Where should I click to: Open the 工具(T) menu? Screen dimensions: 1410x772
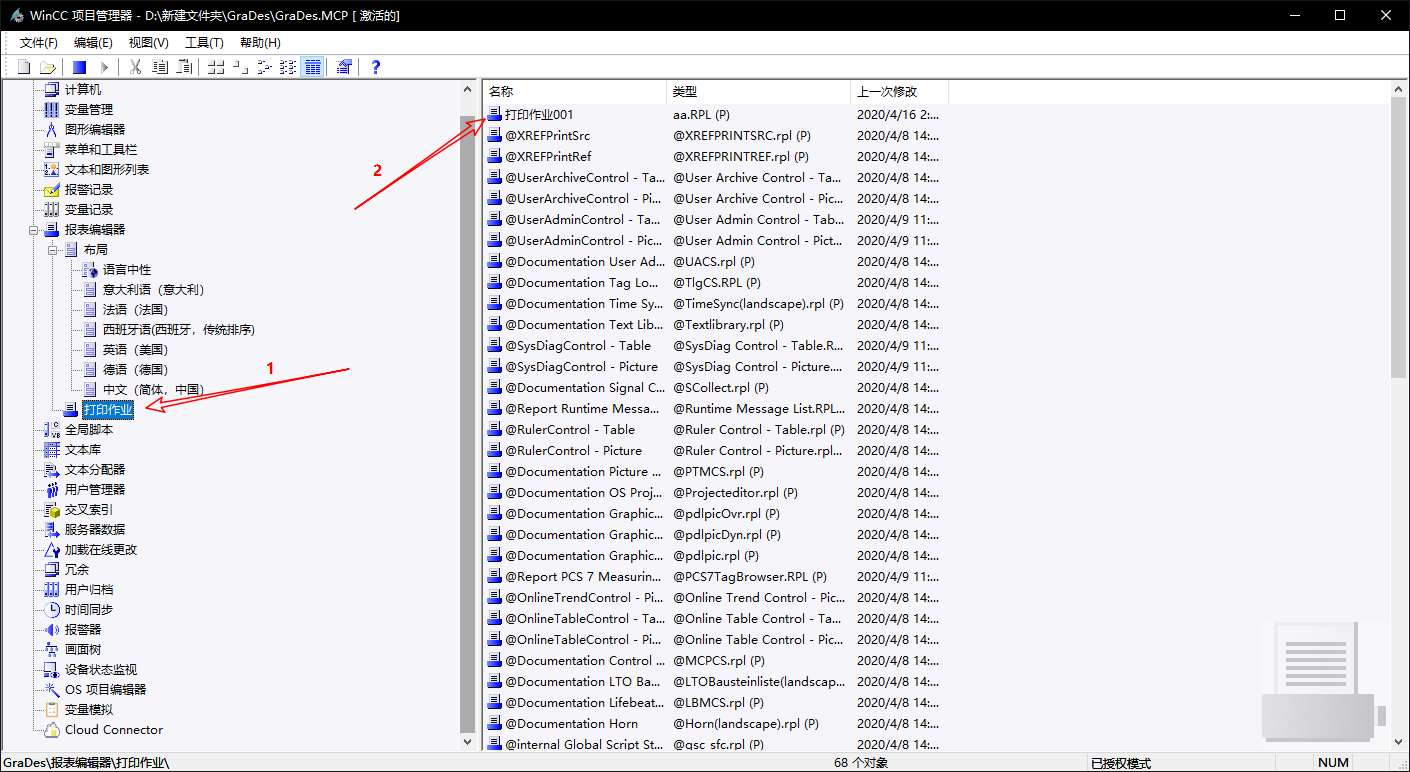pyautogui.click(x=204, y=43)
